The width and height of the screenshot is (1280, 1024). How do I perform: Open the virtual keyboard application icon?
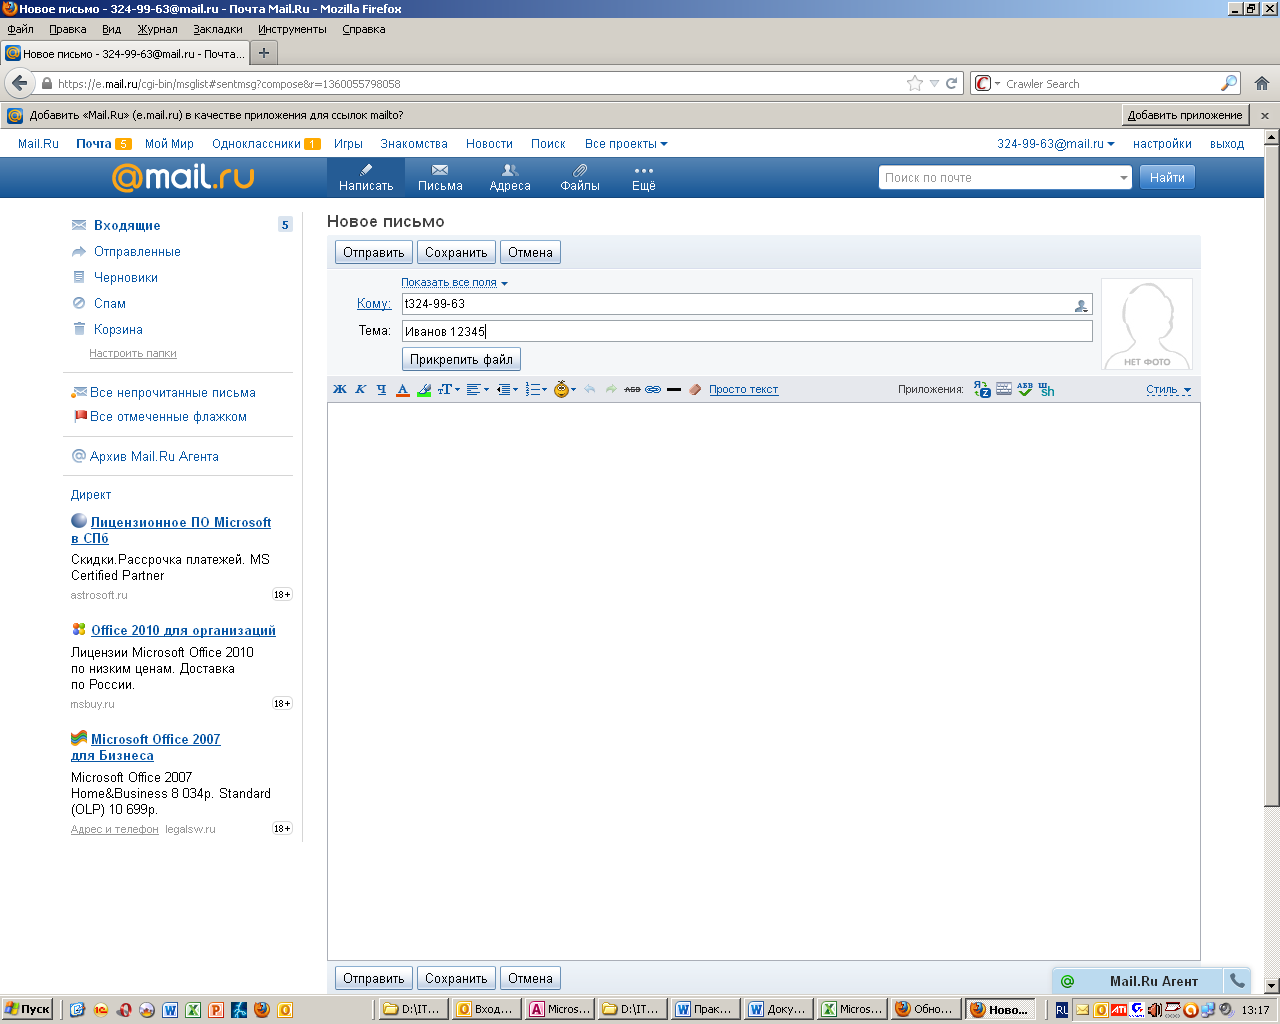click(1004, 389)
